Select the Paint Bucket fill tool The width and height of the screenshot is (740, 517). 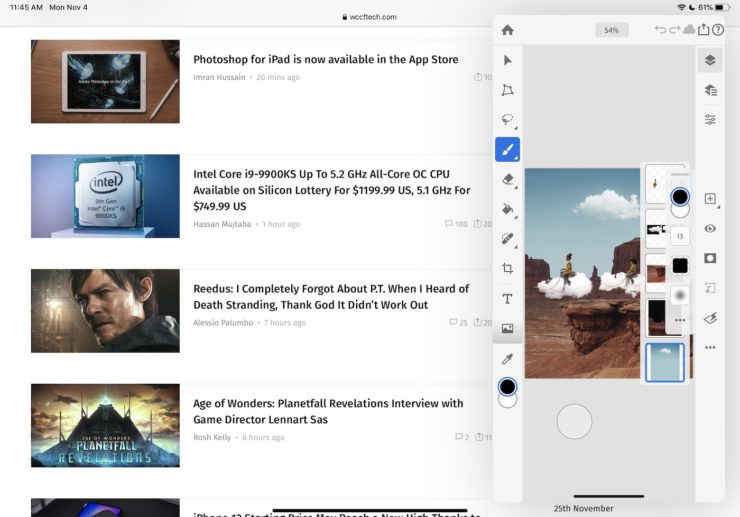click(x=507, y=209)
